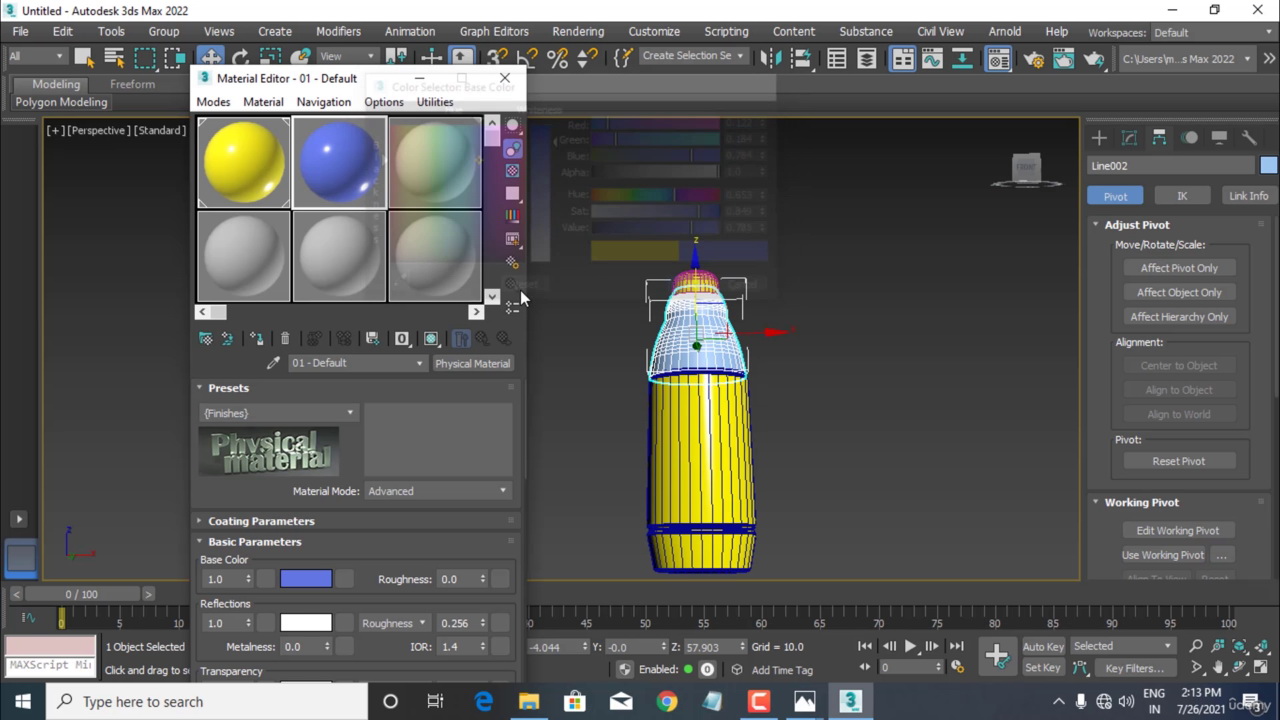
Task: Toggle Backlight in Material Editor side toolbar
Action: point(512,148)
